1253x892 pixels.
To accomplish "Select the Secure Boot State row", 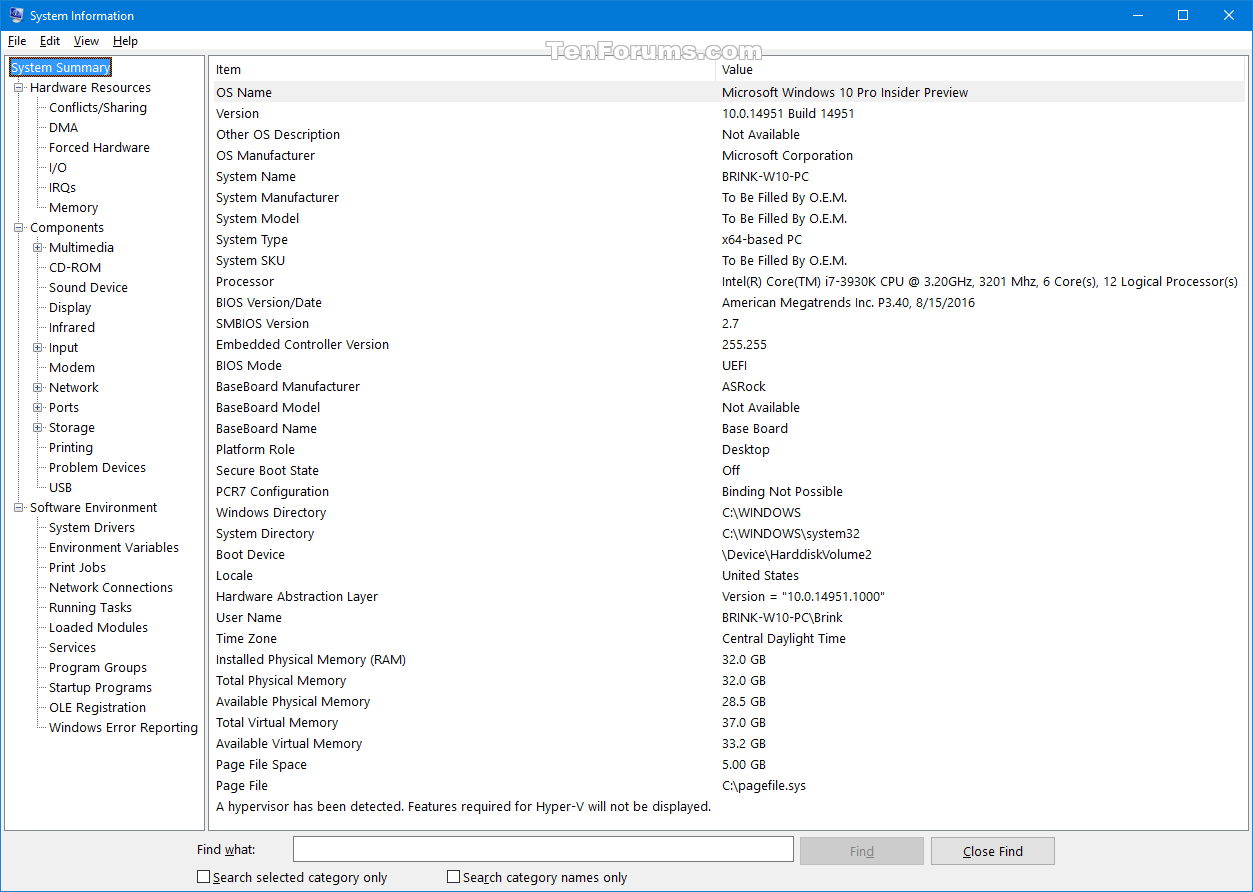I will (x=727, y=470).
